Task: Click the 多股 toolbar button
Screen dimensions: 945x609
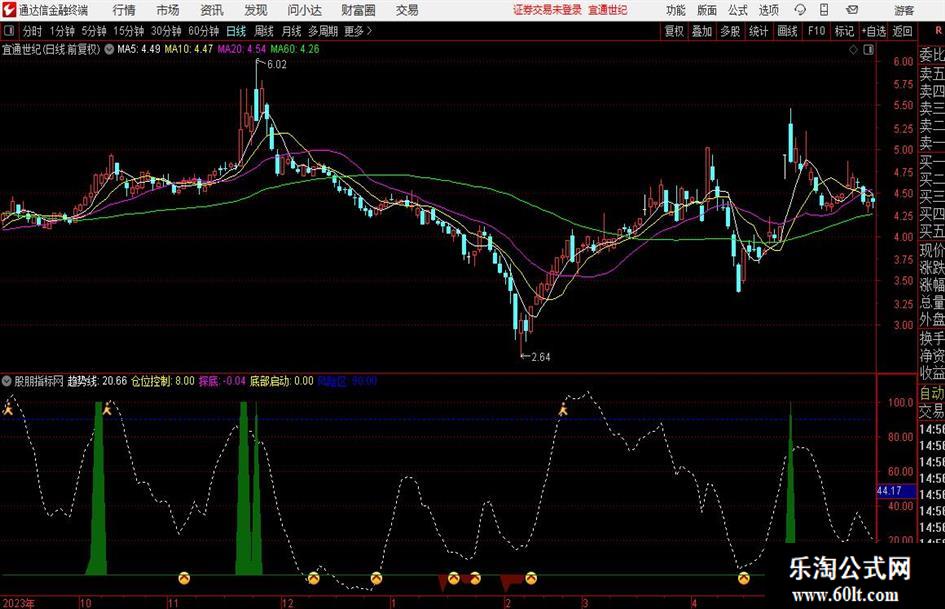Action: click(x=730, y=31)
